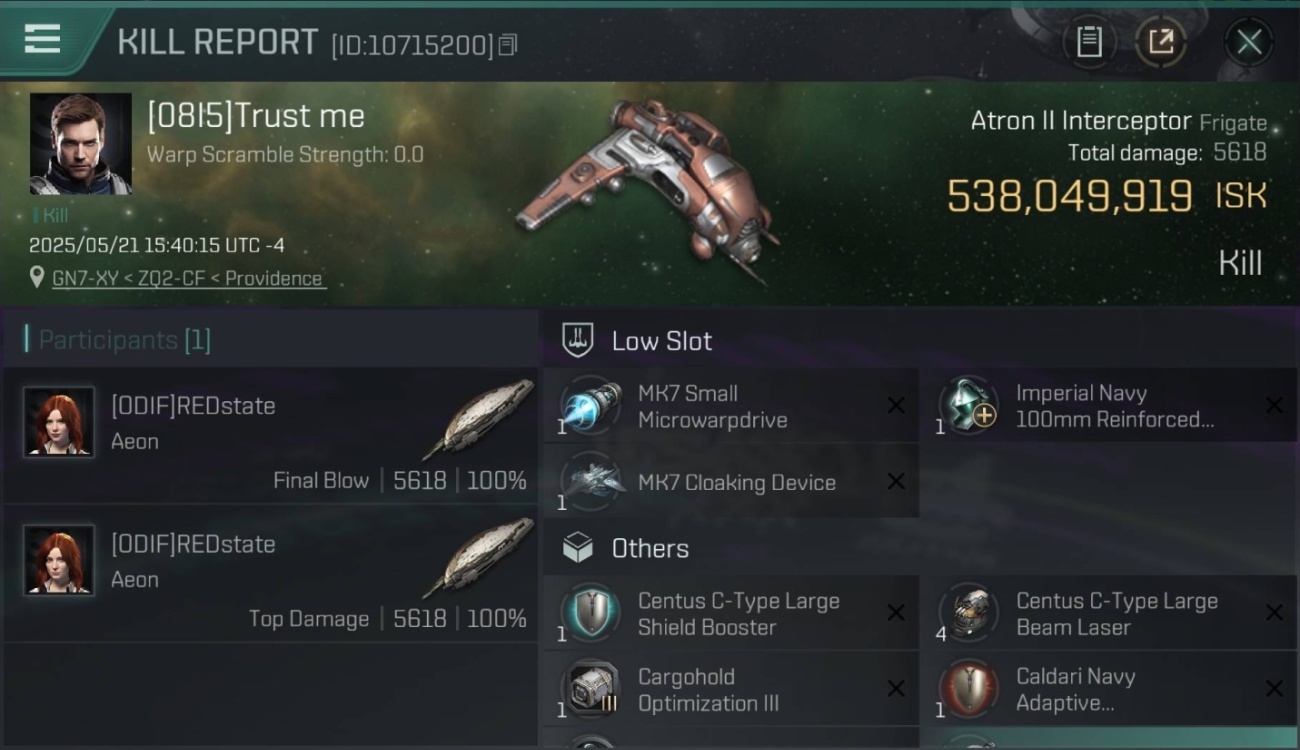The width and height of the screenshot is (1300, 750).
Task: Click the Centus C-Type Large Beam Laser icon
Action: (x=968, y=613)
